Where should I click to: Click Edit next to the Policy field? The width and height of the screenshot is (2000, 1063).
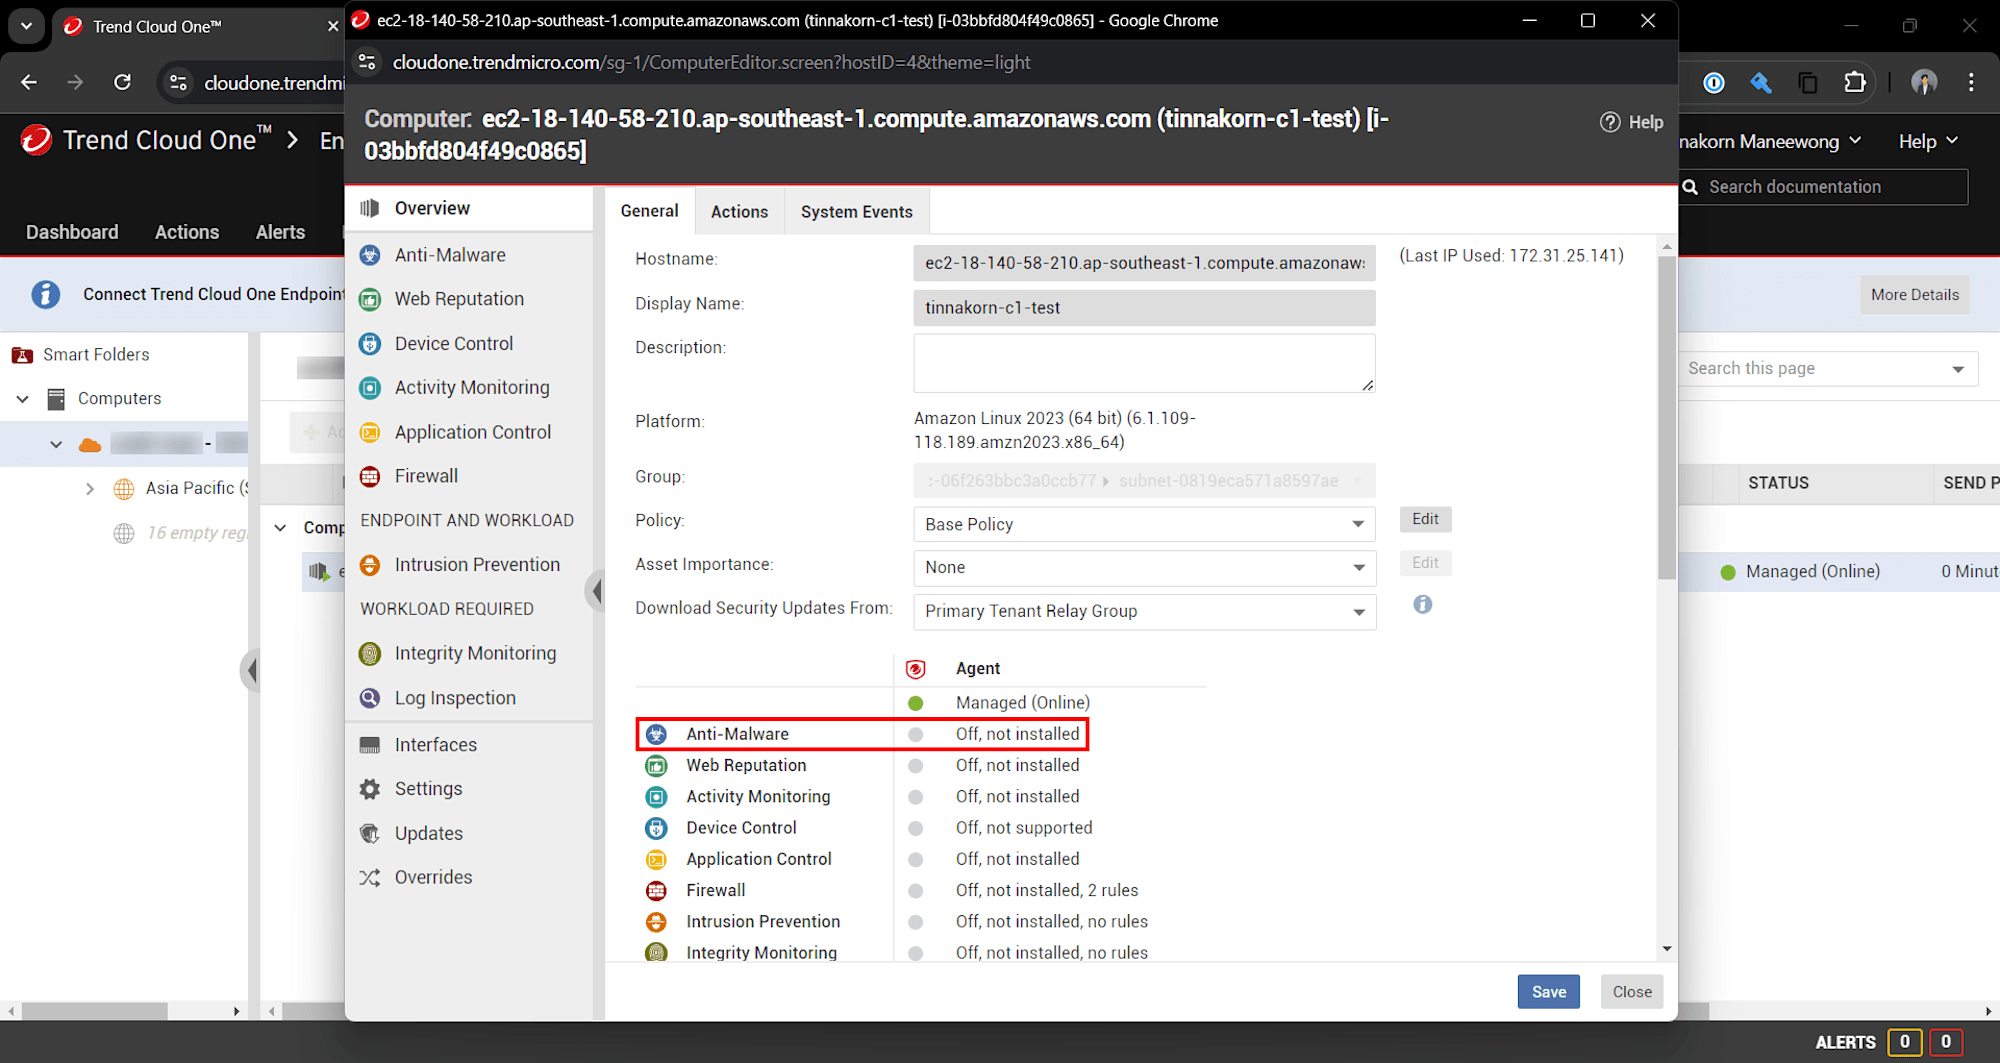[x=1425, y=519]
